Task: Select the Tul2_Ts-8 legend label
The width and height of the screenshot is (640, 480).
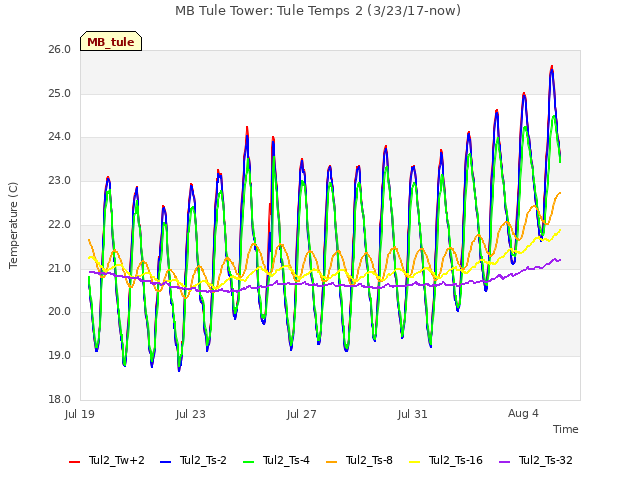Action: point(369,460)
